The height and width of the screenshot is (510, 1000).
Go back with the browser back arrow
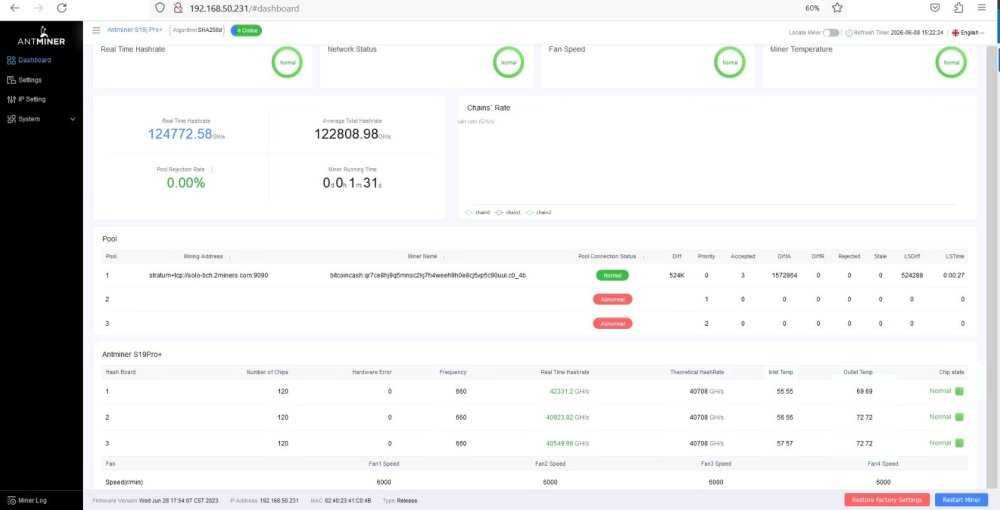(15, 8)
